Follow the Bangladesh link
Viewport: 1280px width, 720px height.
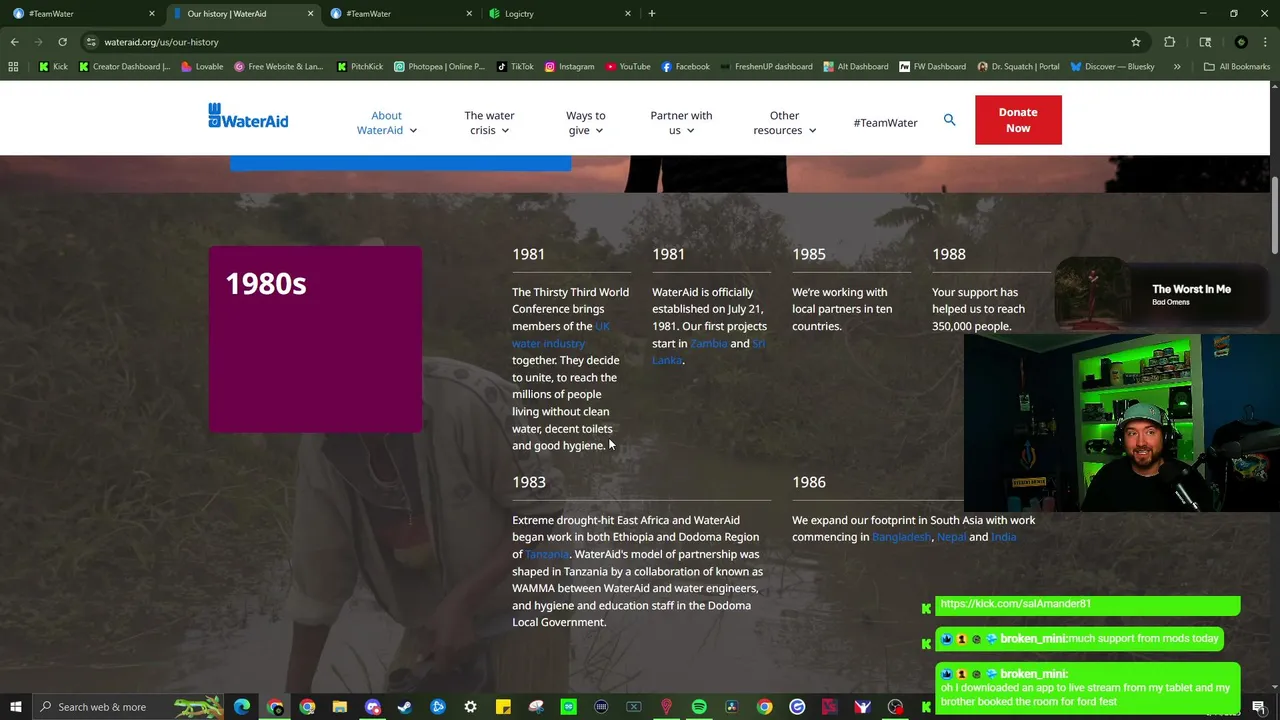901,537
